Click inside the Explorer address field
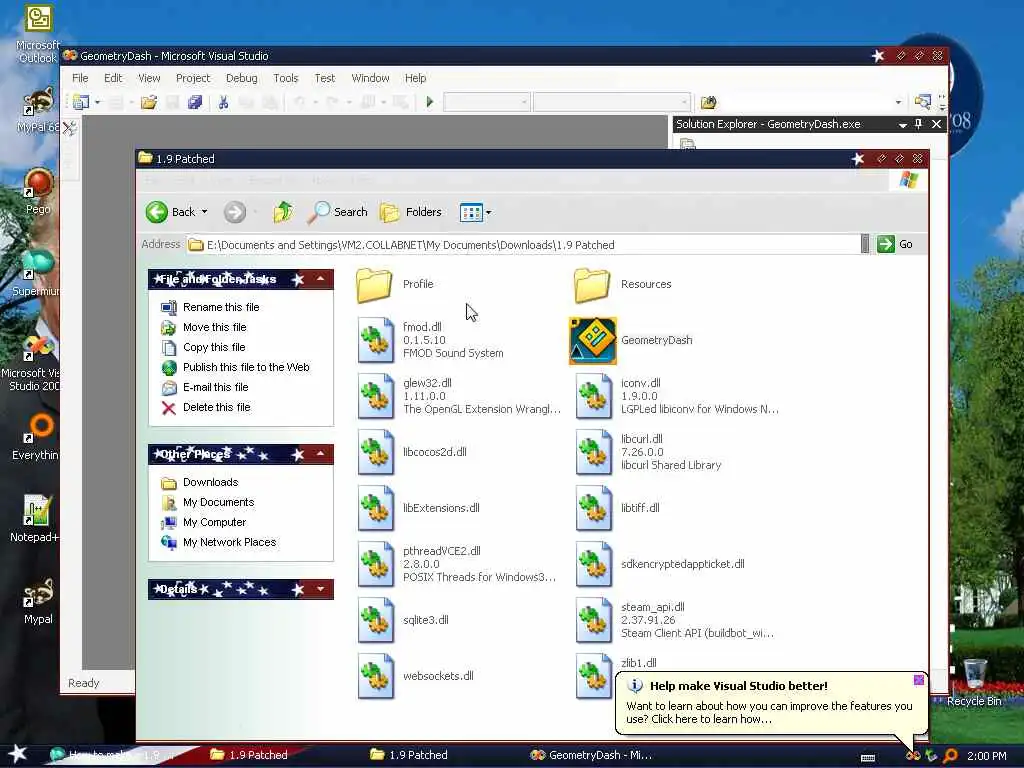 [522, 245]
